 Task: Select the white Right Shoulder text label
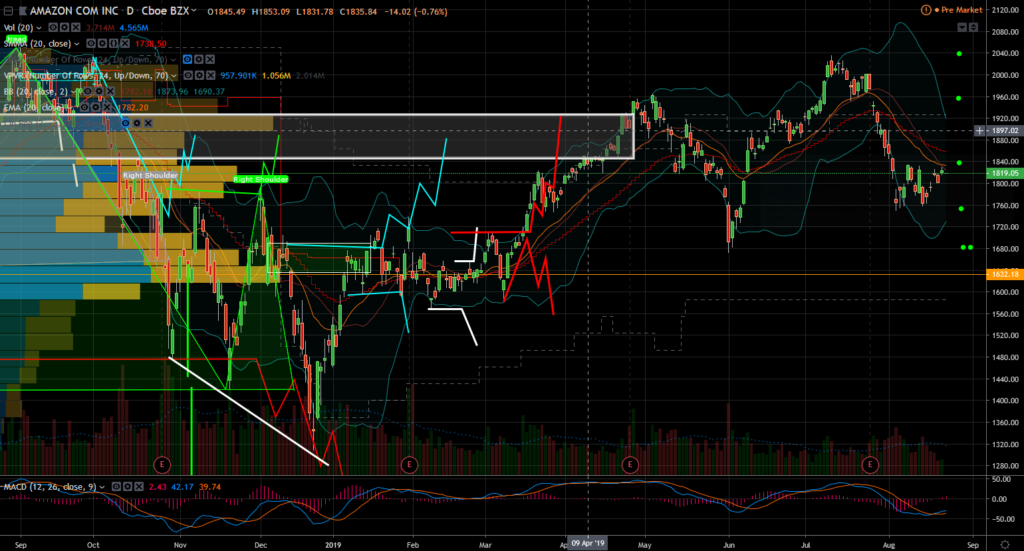[x=150, y=175]
